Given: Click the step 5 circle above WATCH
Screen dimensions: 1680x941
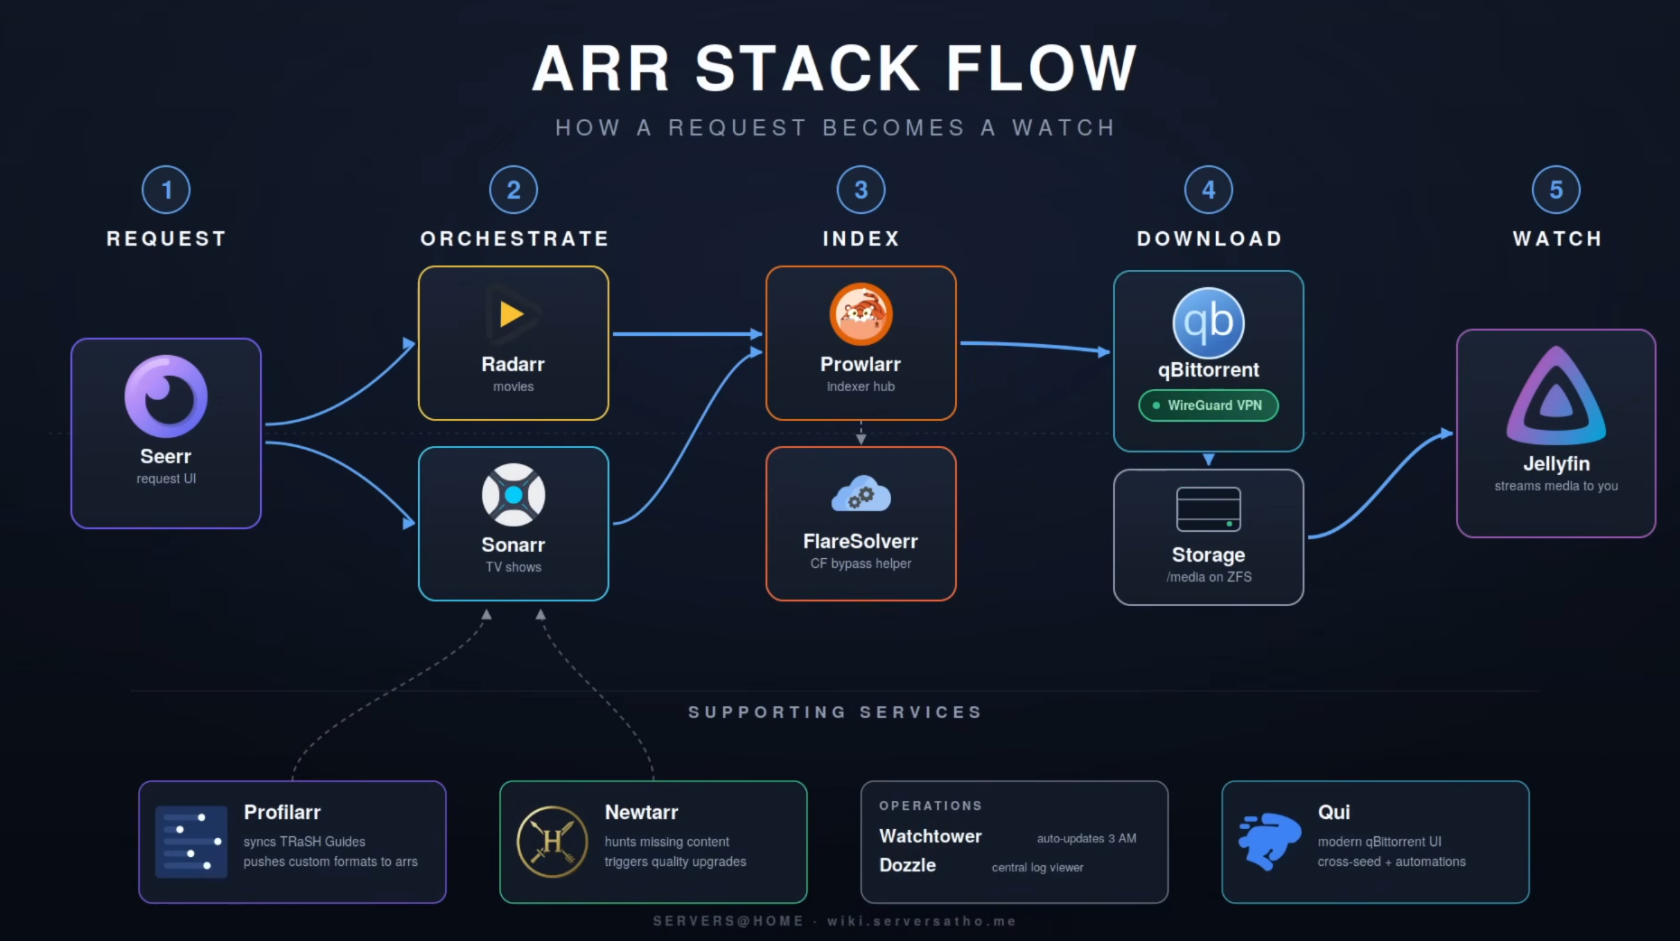Looking at the screenshot, I should pyautogui.click(x=1556, y=190).
